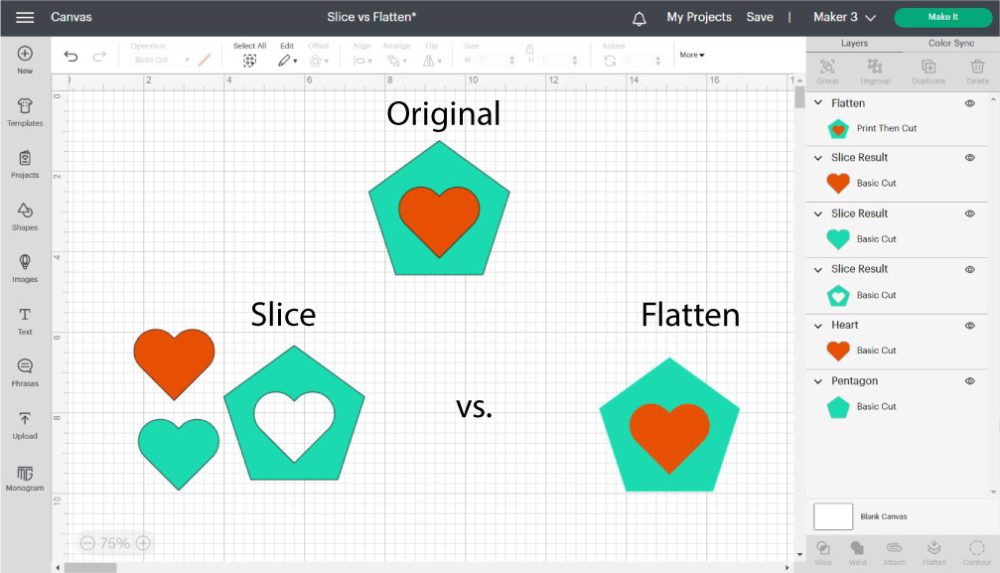Open the Maker 3 machine dropdown
Viewport: 1000px width, 573px height.
[844, 17]
